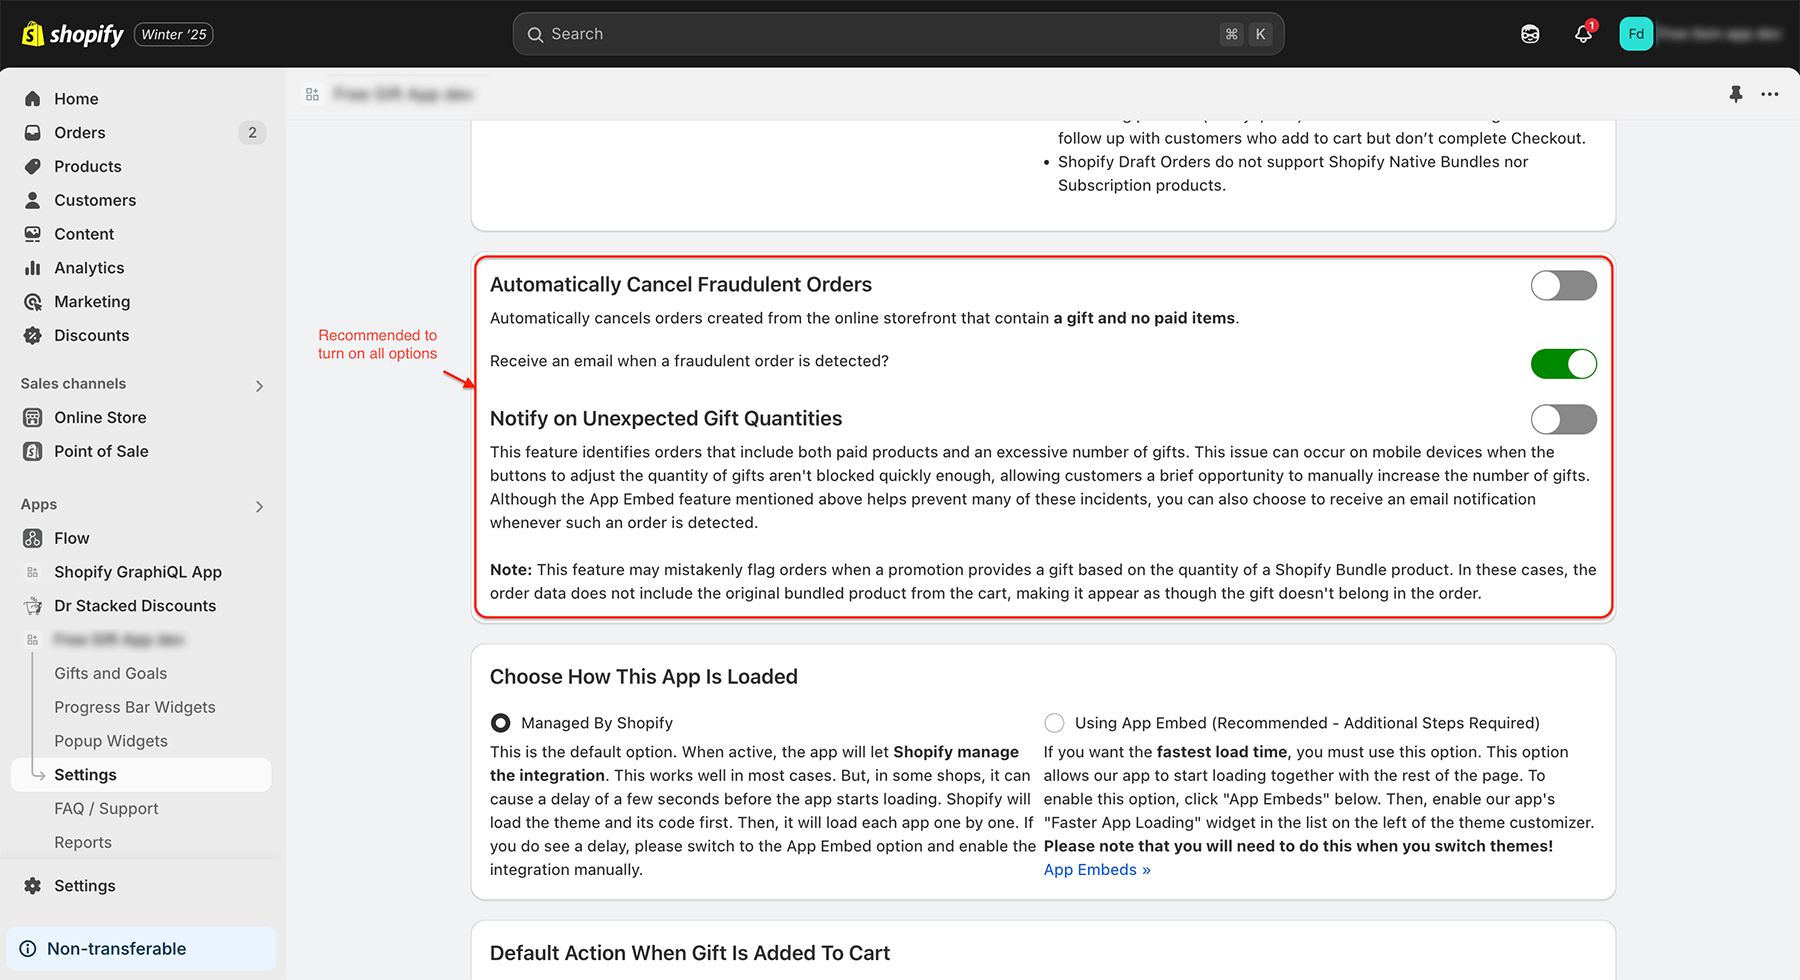This screenshot has width=1800, height=980.
Task: Click the Marketing target icon
Action: [x=33, y=302]
